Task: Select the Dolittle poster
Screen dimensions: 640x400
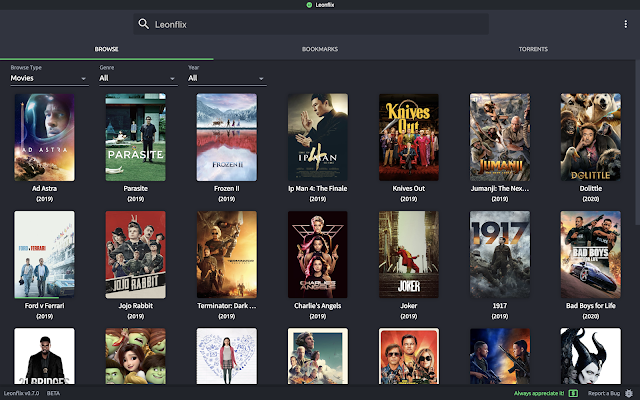Action: tap(591, 137)
